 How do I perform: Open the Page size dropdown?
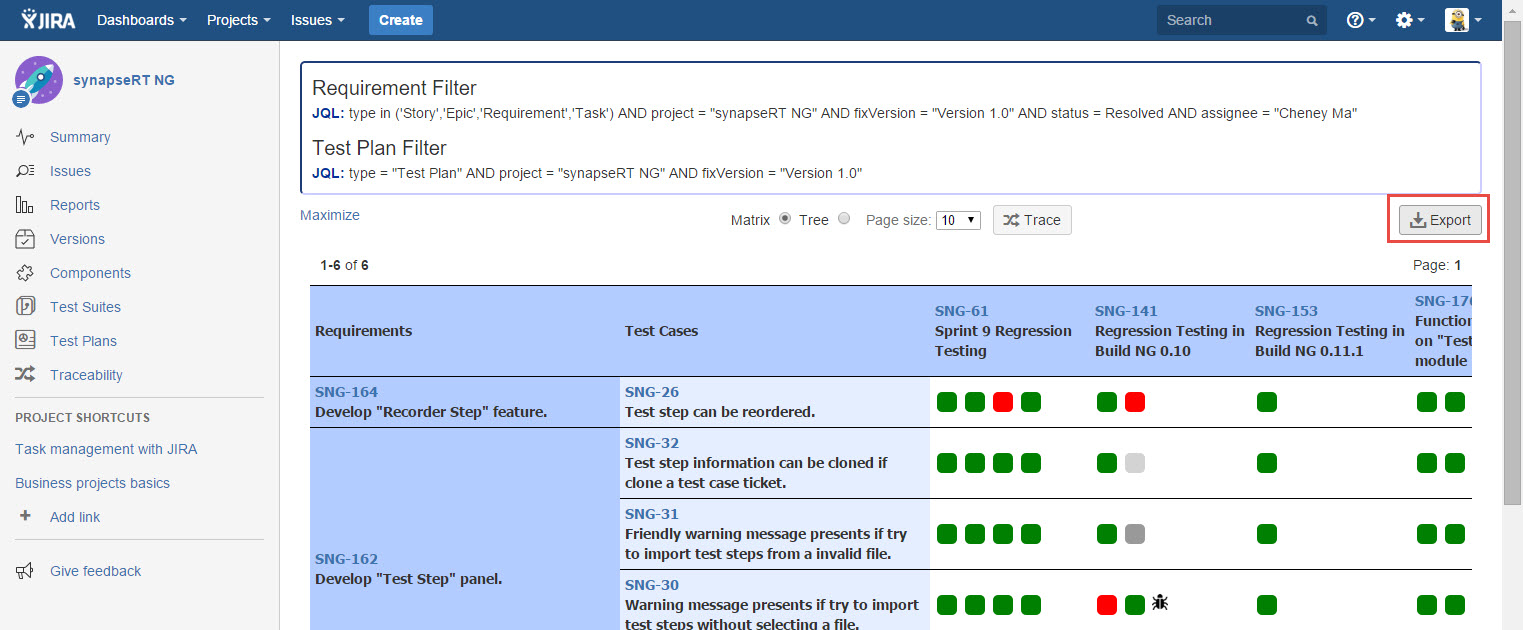click(958, 220)
